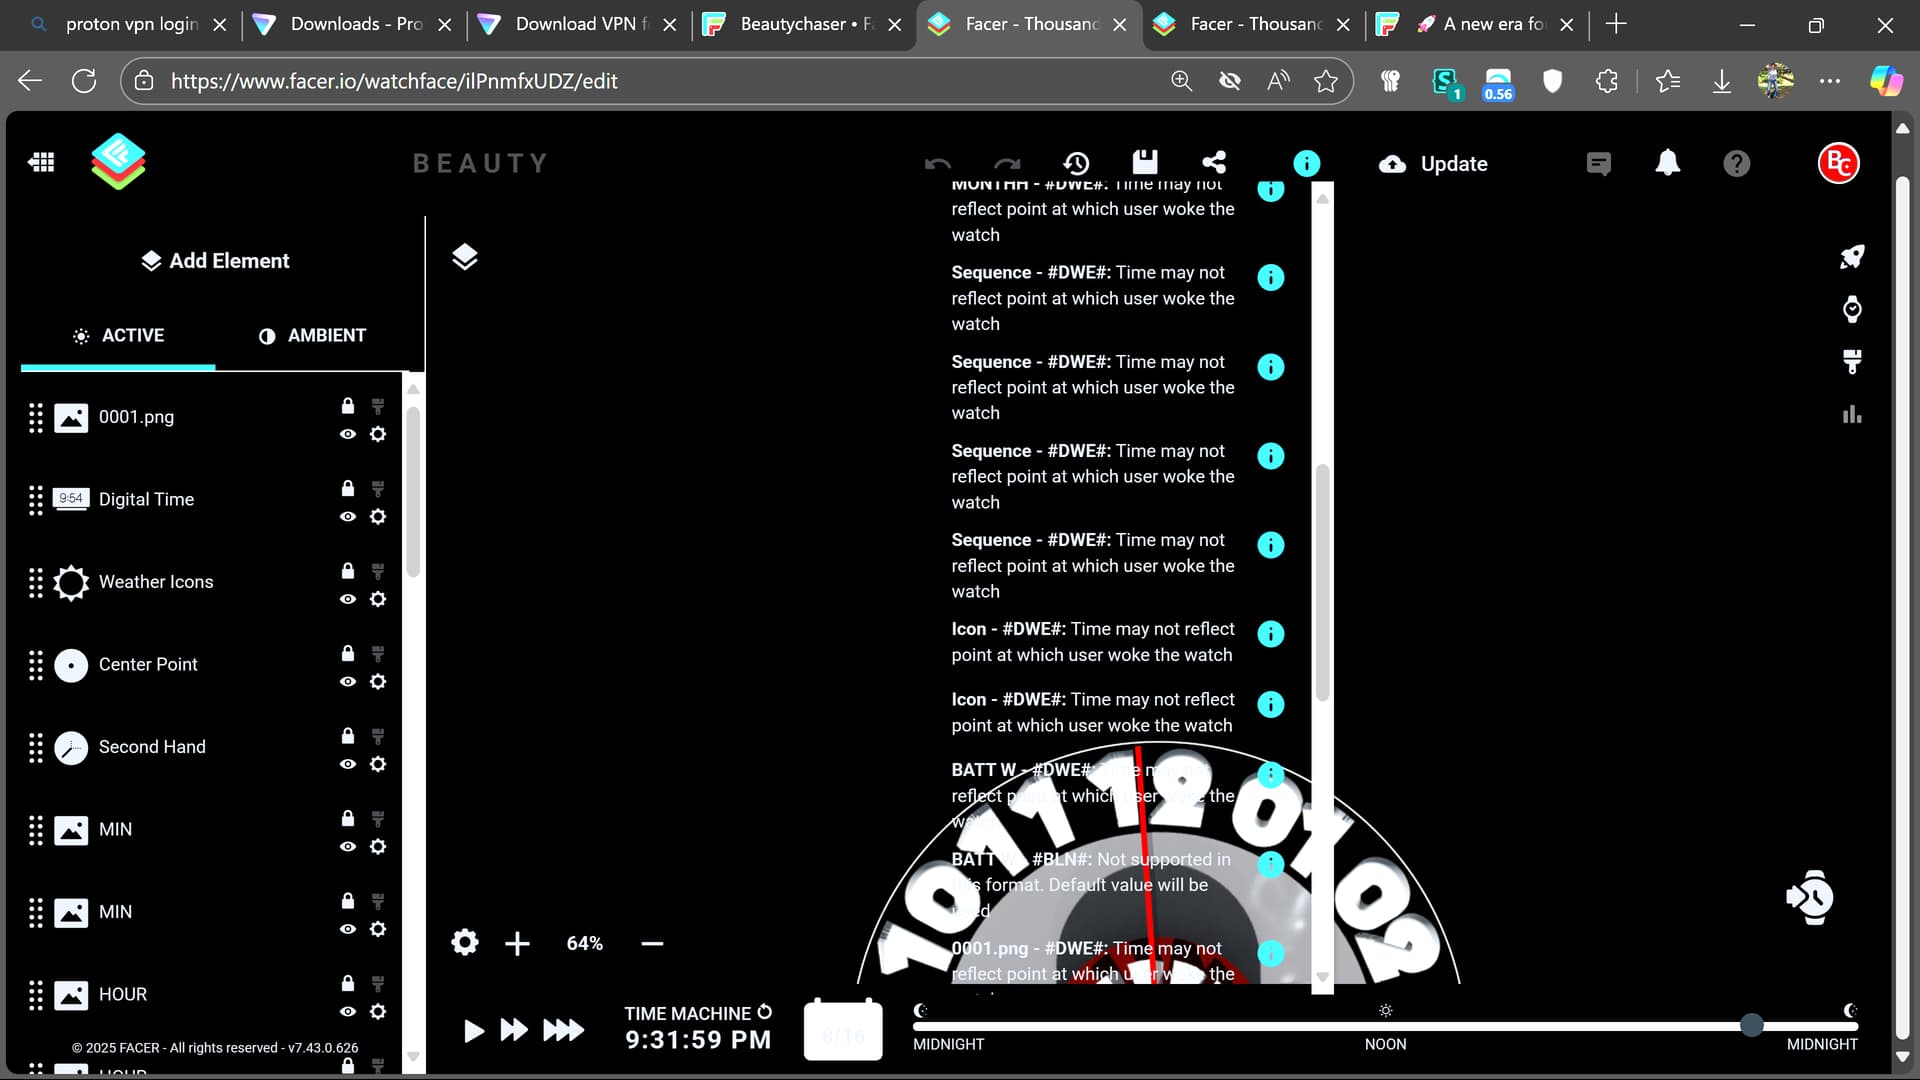1920x1080 pixels.
Task: Click the share icon in top toolbar
Action: click(1214, 163)
